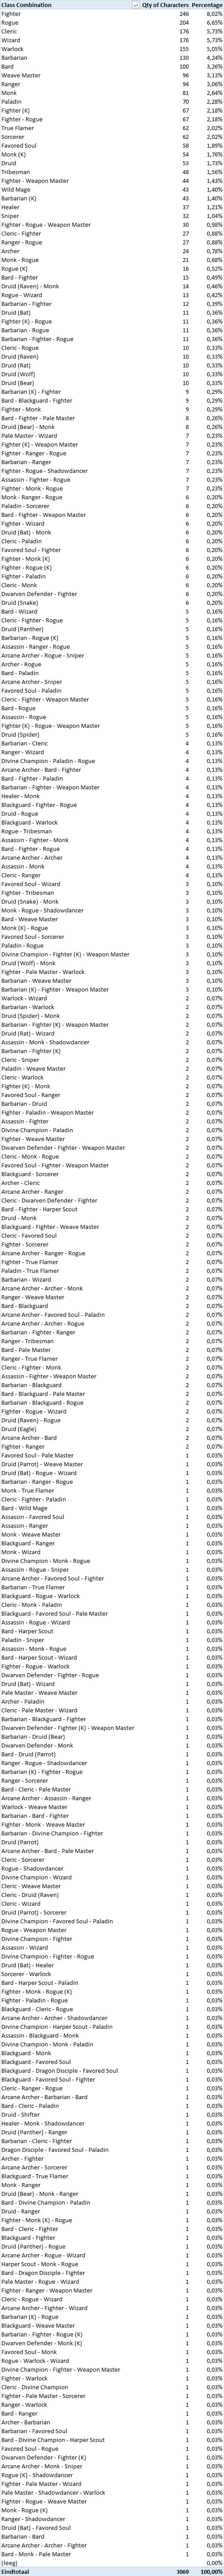Select the Tribesman row label
Viewport: 224px width, 2576px height.
click(x=15, y=171)
